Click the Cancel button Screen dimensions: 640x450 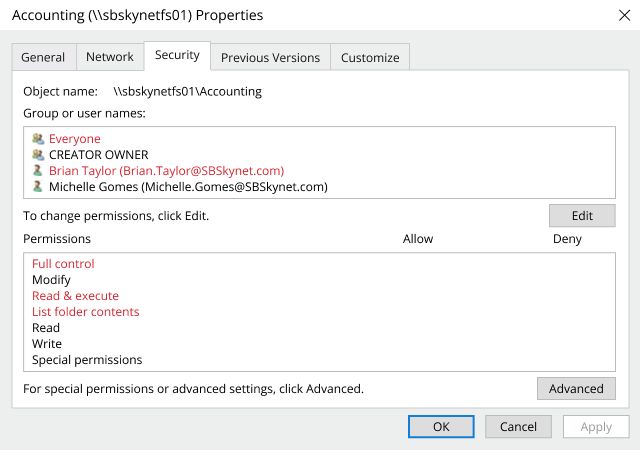coord(518,427)
